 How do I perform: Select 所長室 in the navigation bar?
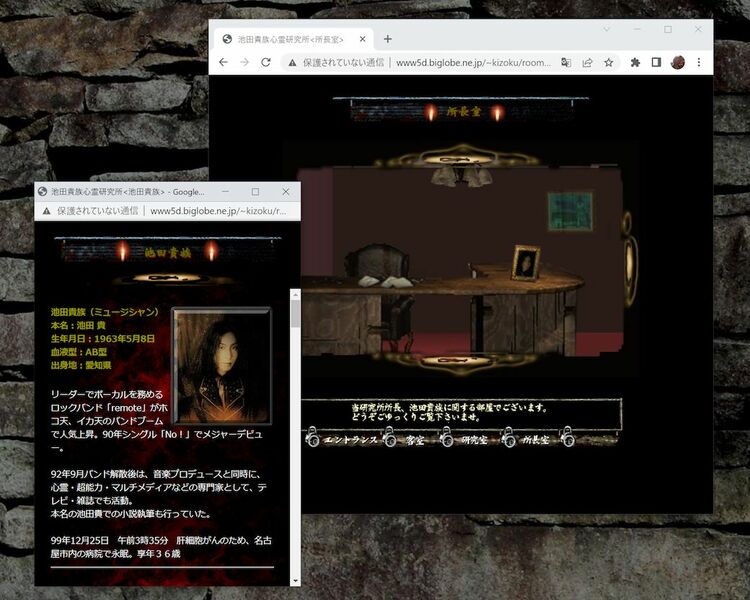(536, 440)
